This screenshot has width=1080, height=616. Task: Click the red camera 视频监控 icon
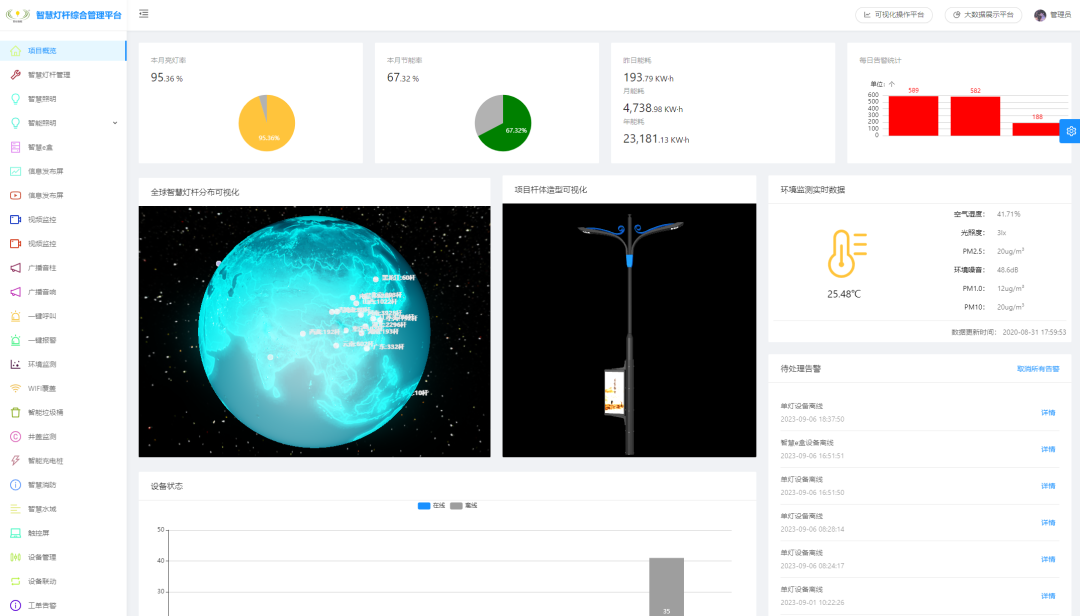15,243
